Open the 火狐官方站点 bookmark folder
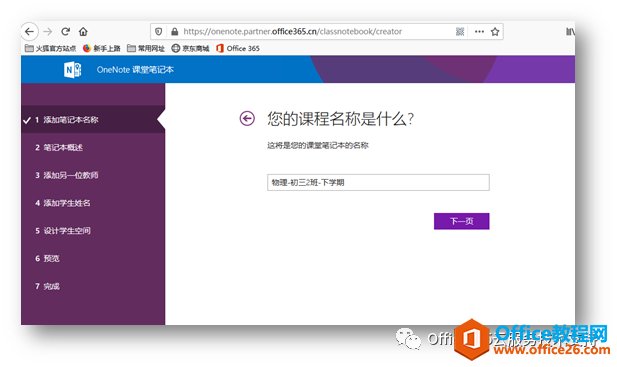617x367 pixels. coord(50,48)
